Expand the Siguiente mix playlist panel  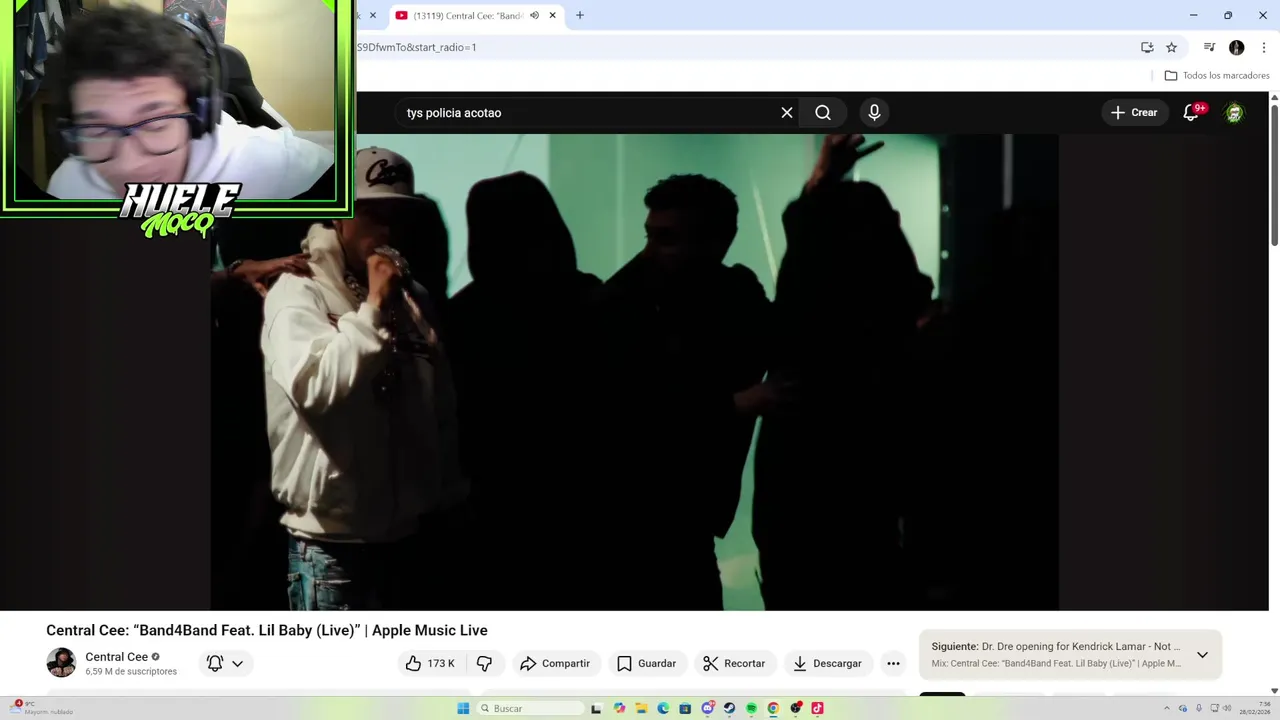point(1202,655)
